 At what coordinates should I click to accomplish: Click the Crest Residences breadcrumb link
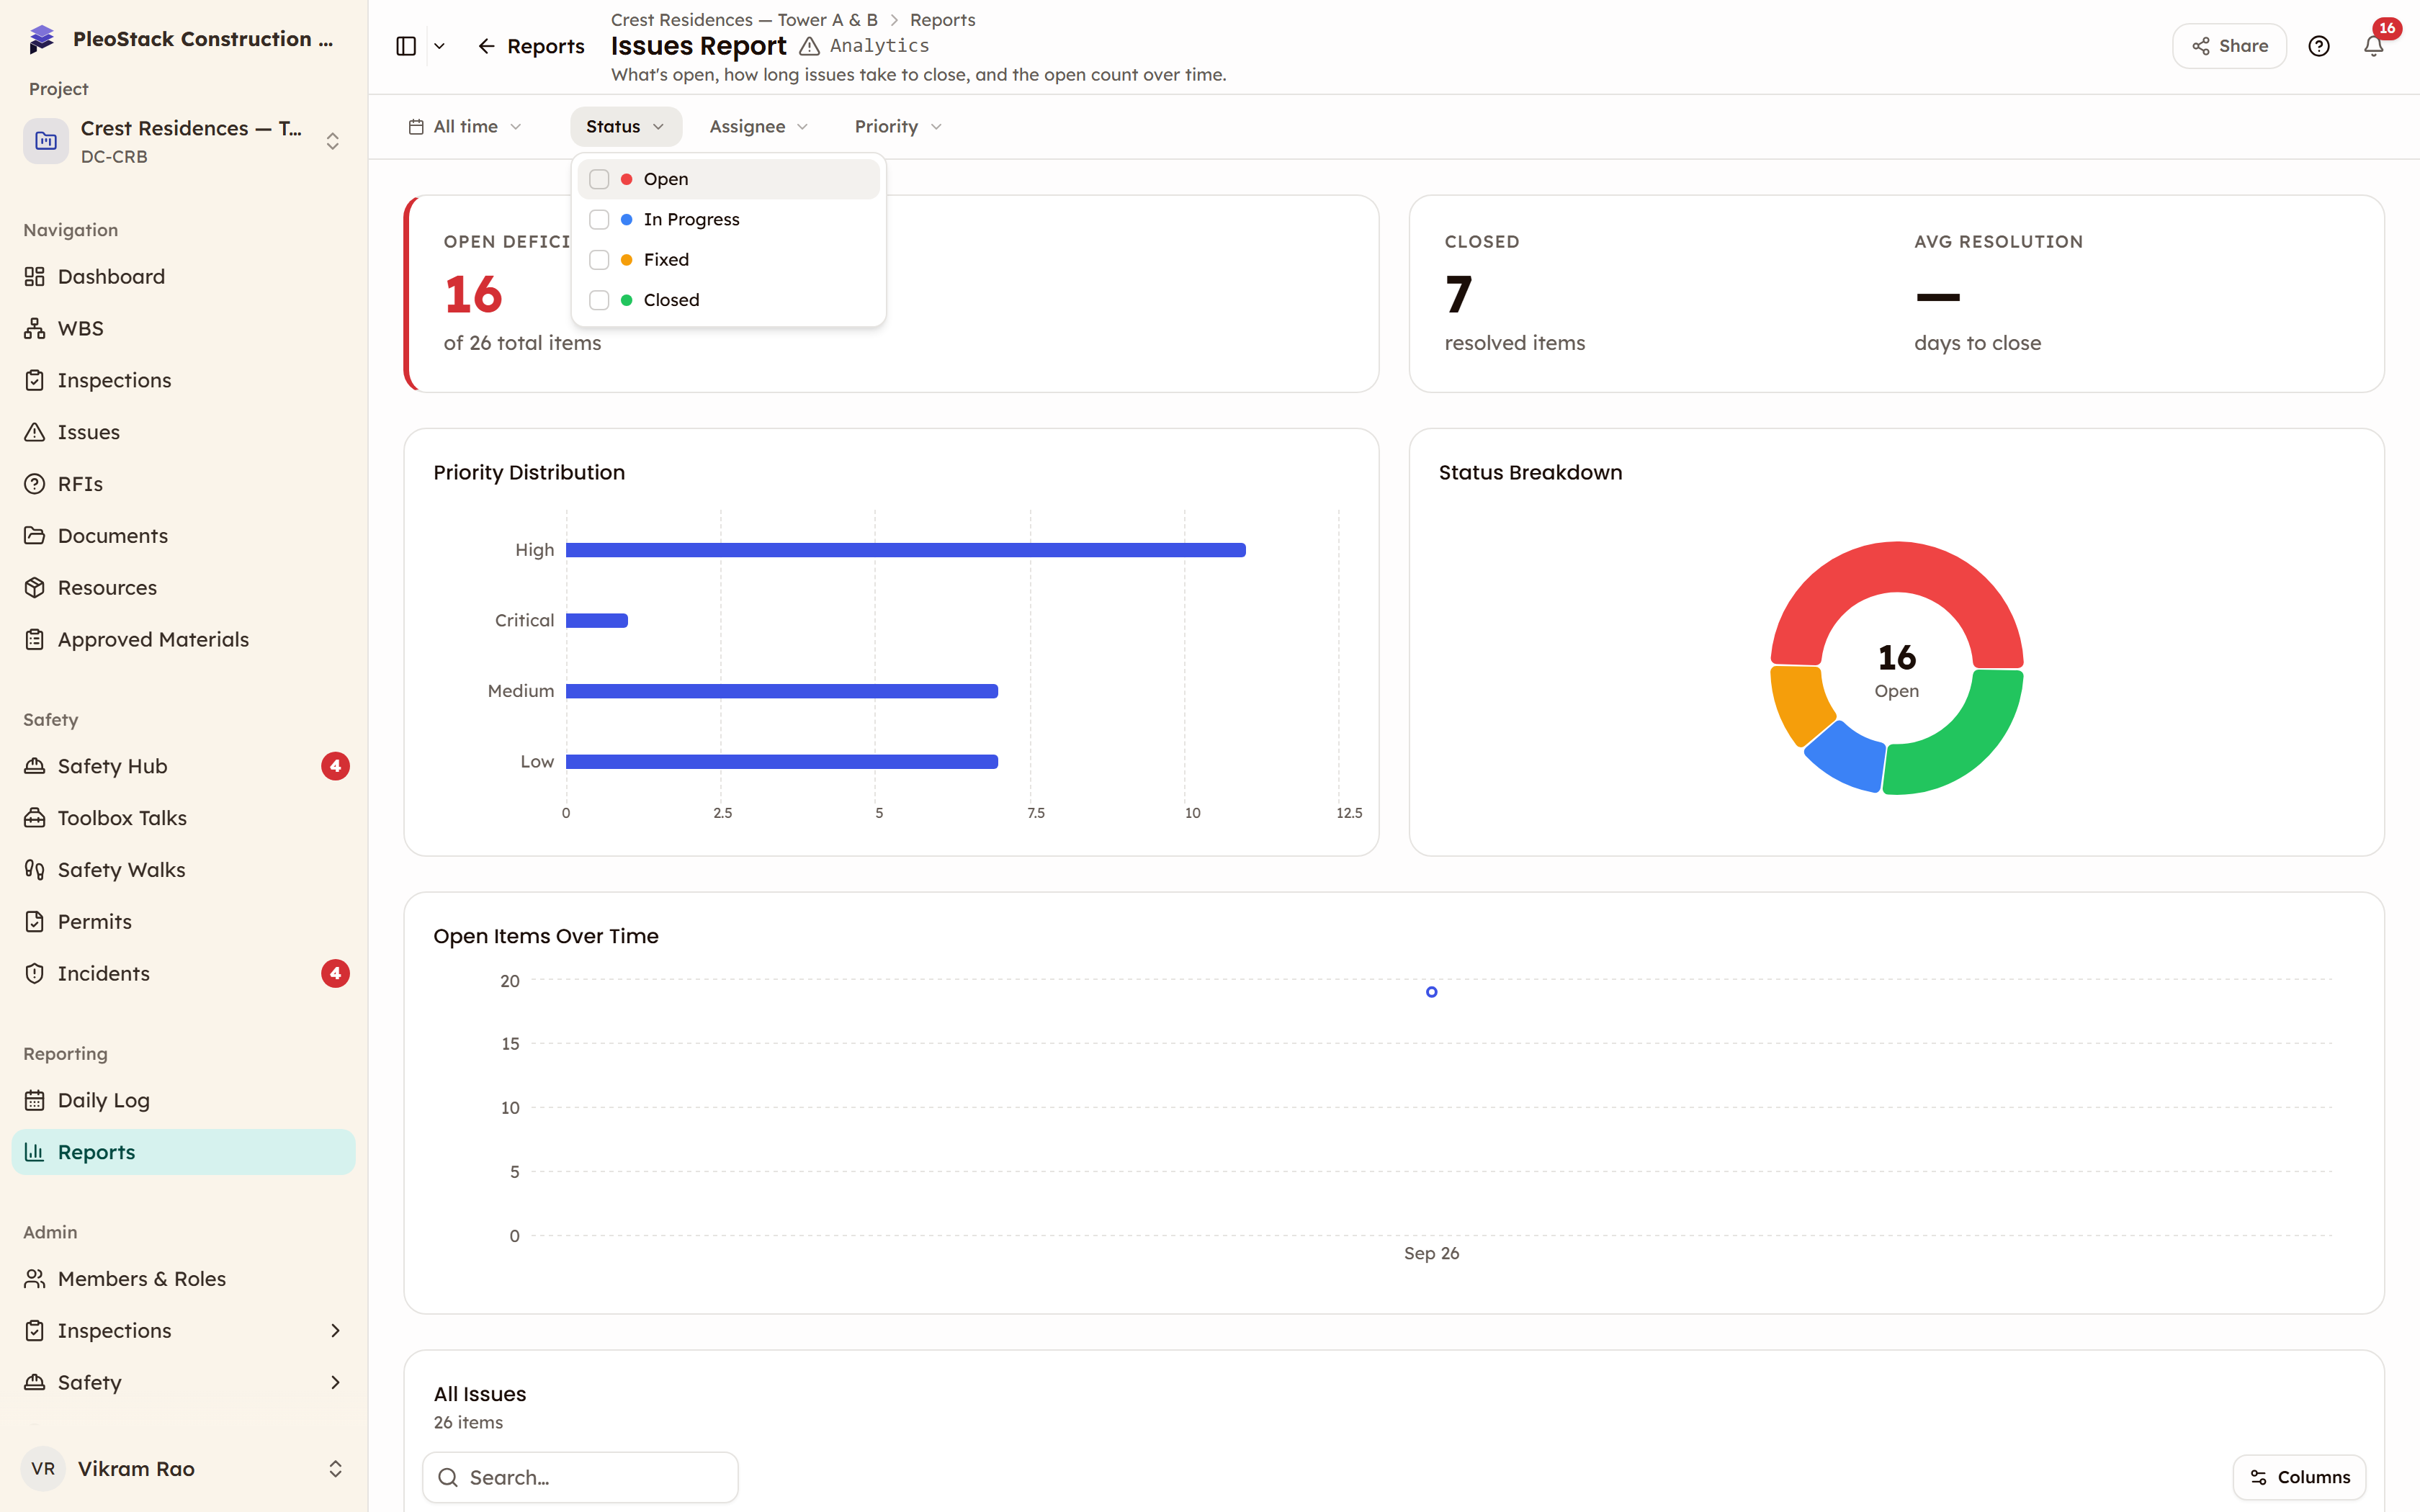[744, 20]
